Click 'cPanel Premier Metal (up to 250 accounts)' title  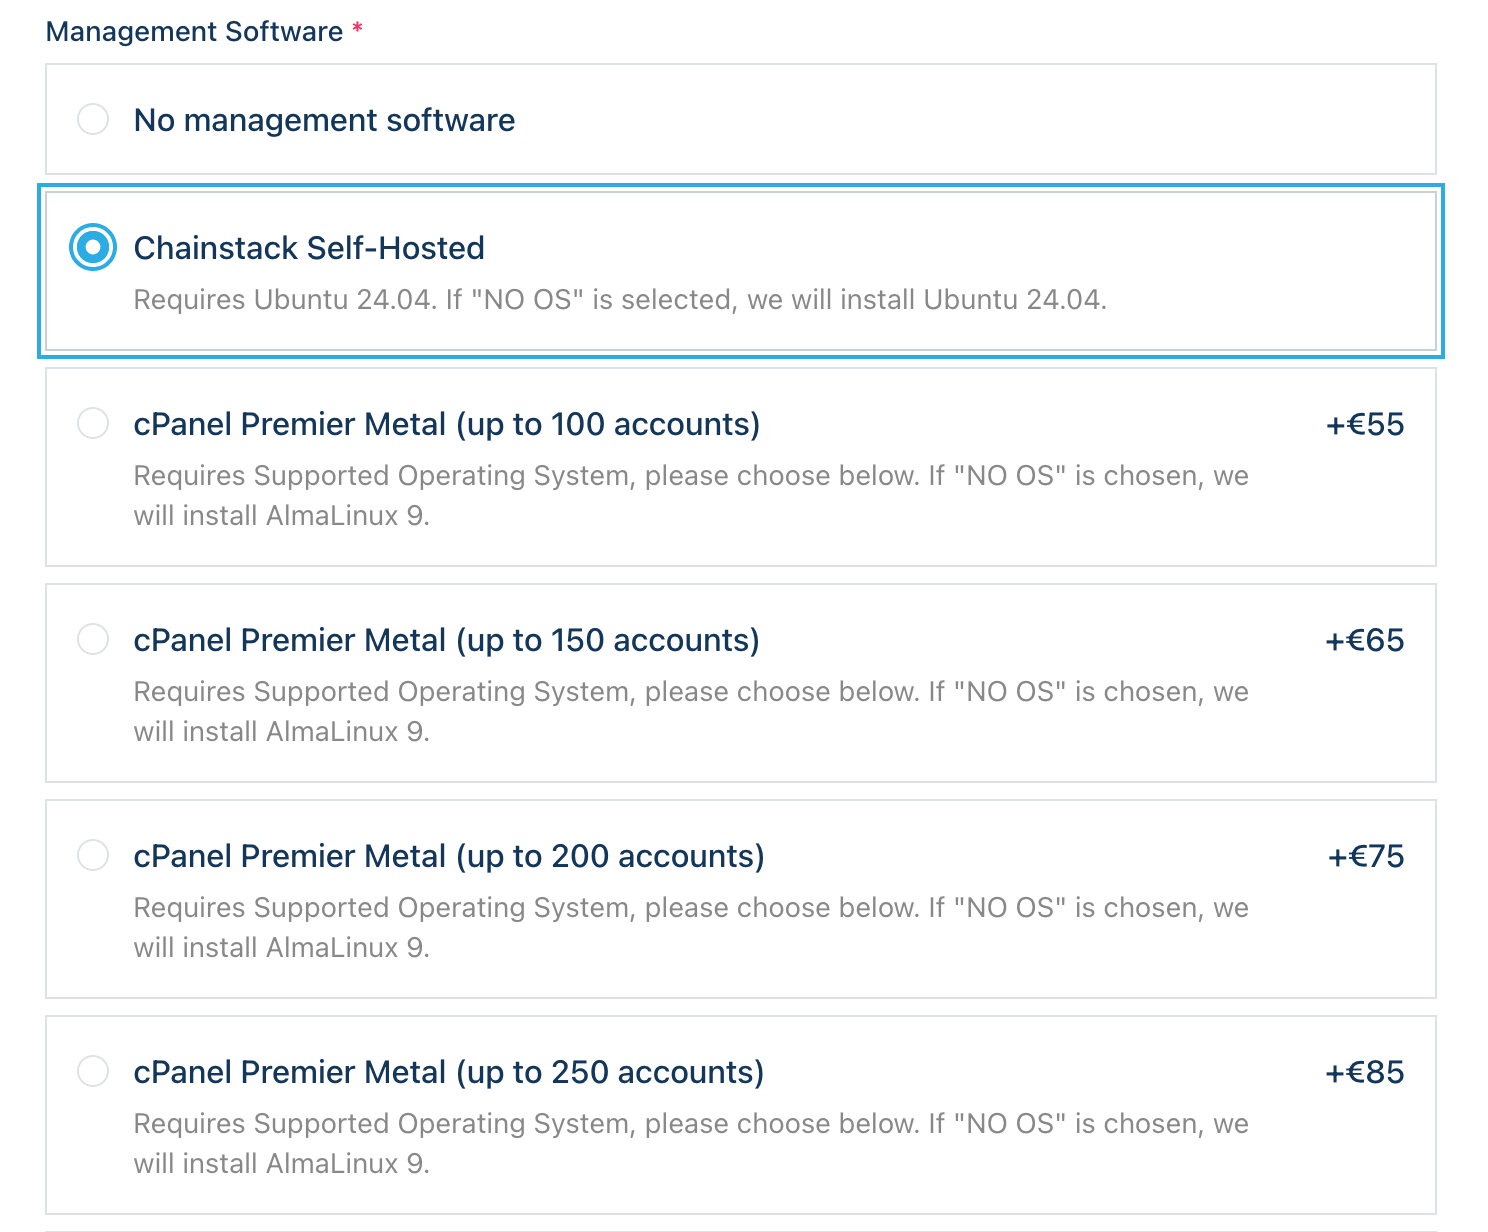click(x=449, y=1072)
